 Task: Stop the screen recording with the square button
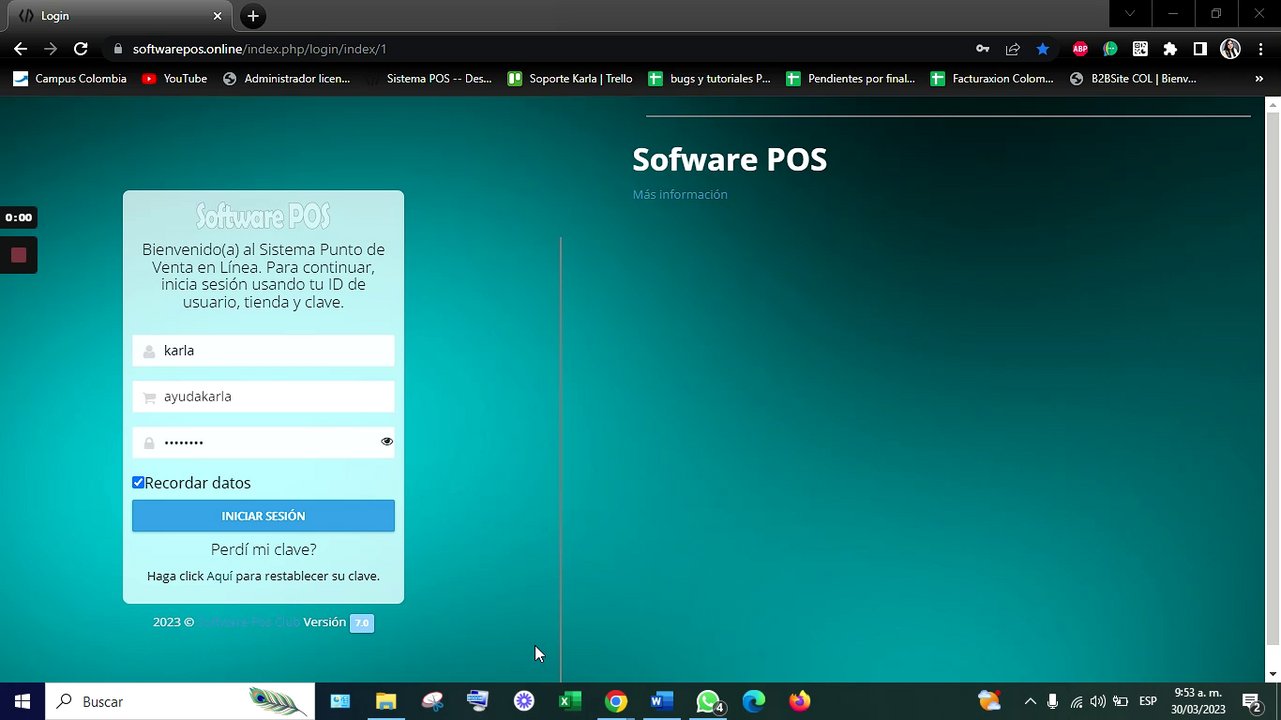(x=18, y=255)
